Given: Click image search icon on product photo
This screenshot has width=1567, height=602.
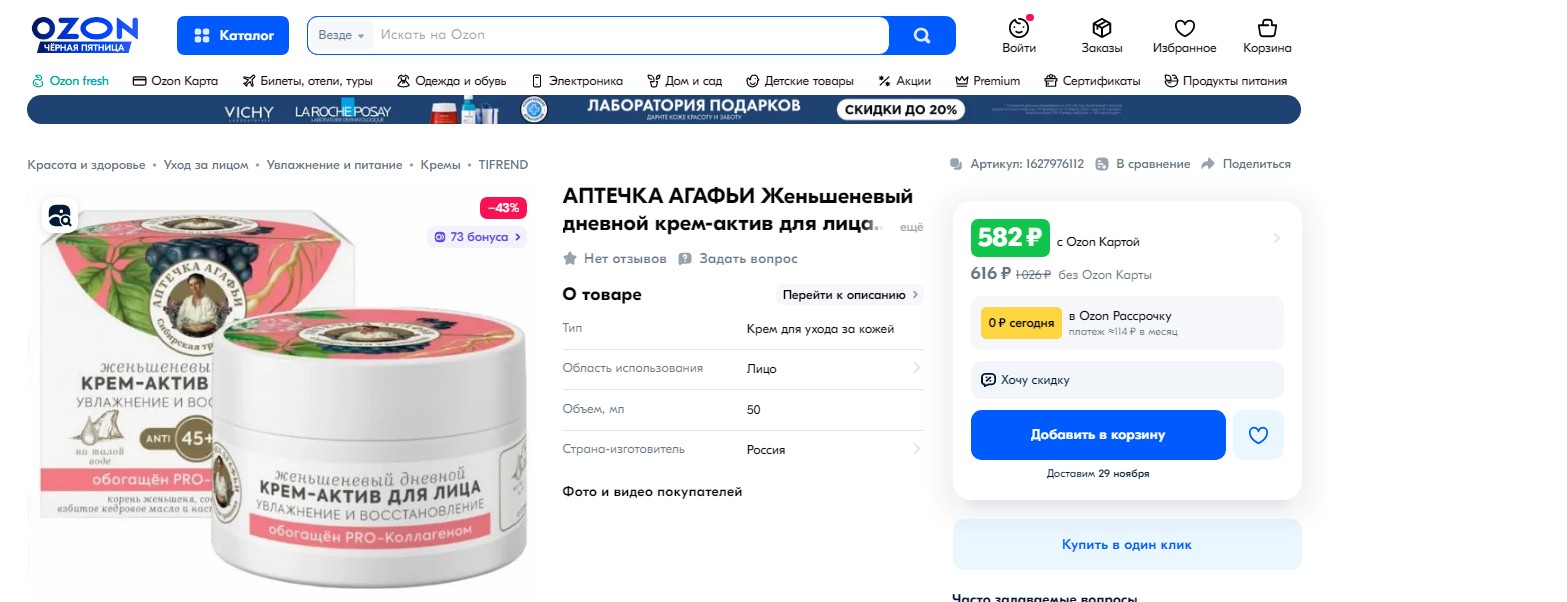Looking at the screenshot, I should pos(59,215).
